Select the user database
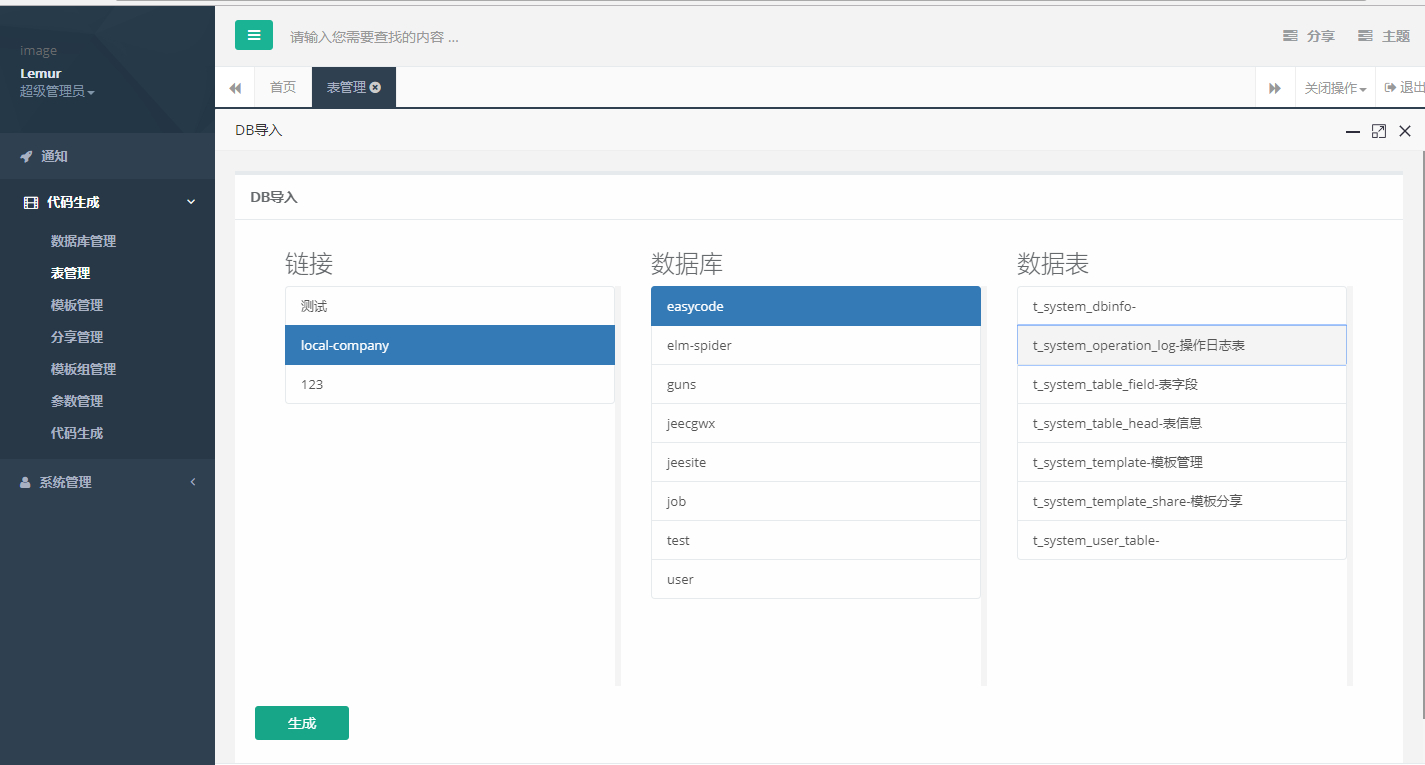 [x=816, y=579]
